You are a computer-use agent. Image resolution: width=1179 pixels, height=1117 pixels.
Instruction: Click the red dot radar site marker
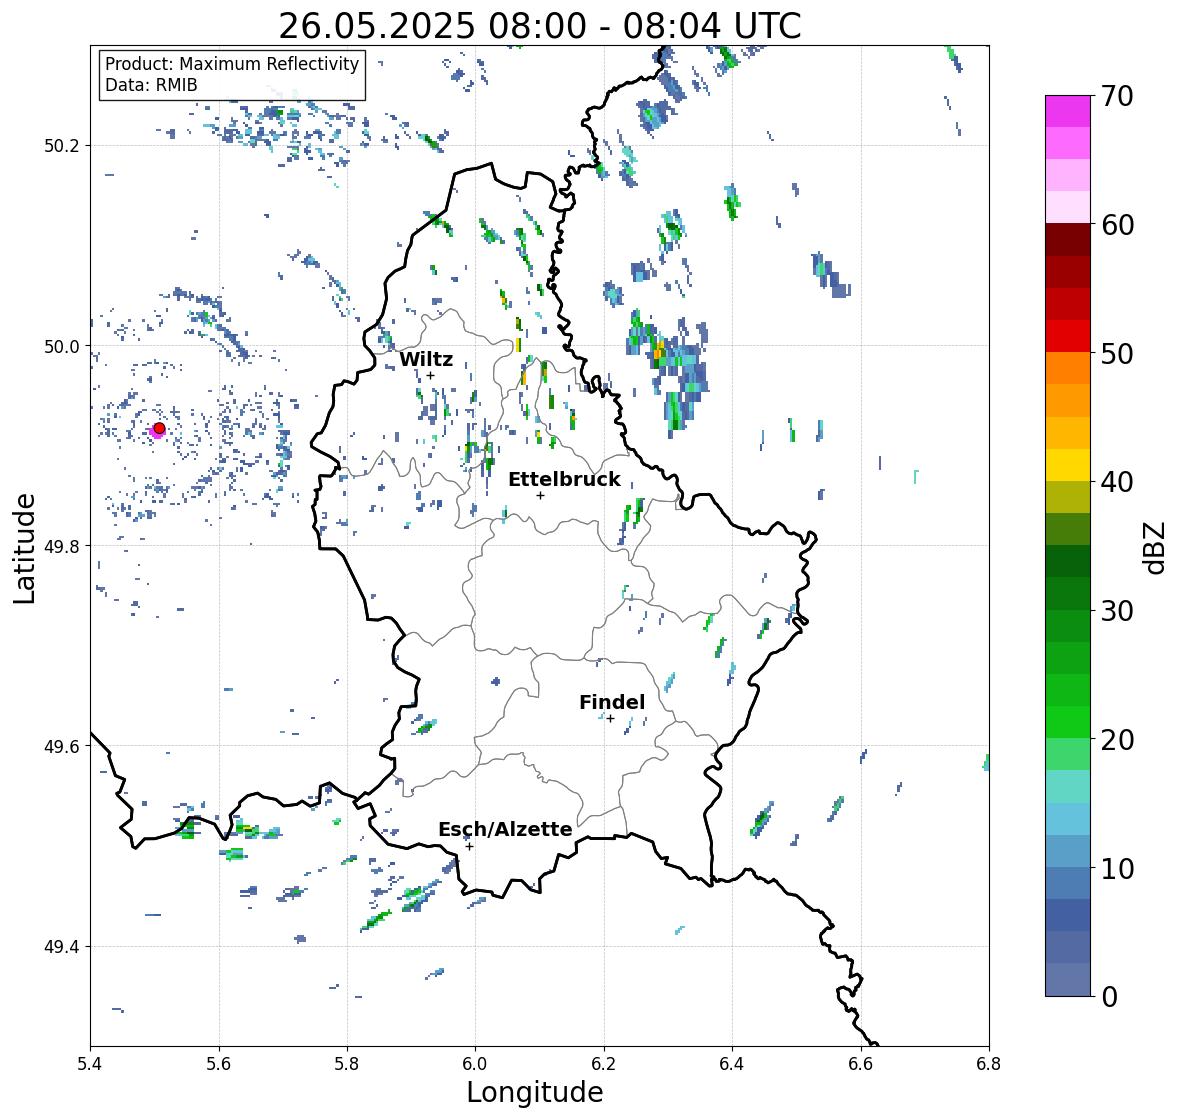(x=159, y=428)
